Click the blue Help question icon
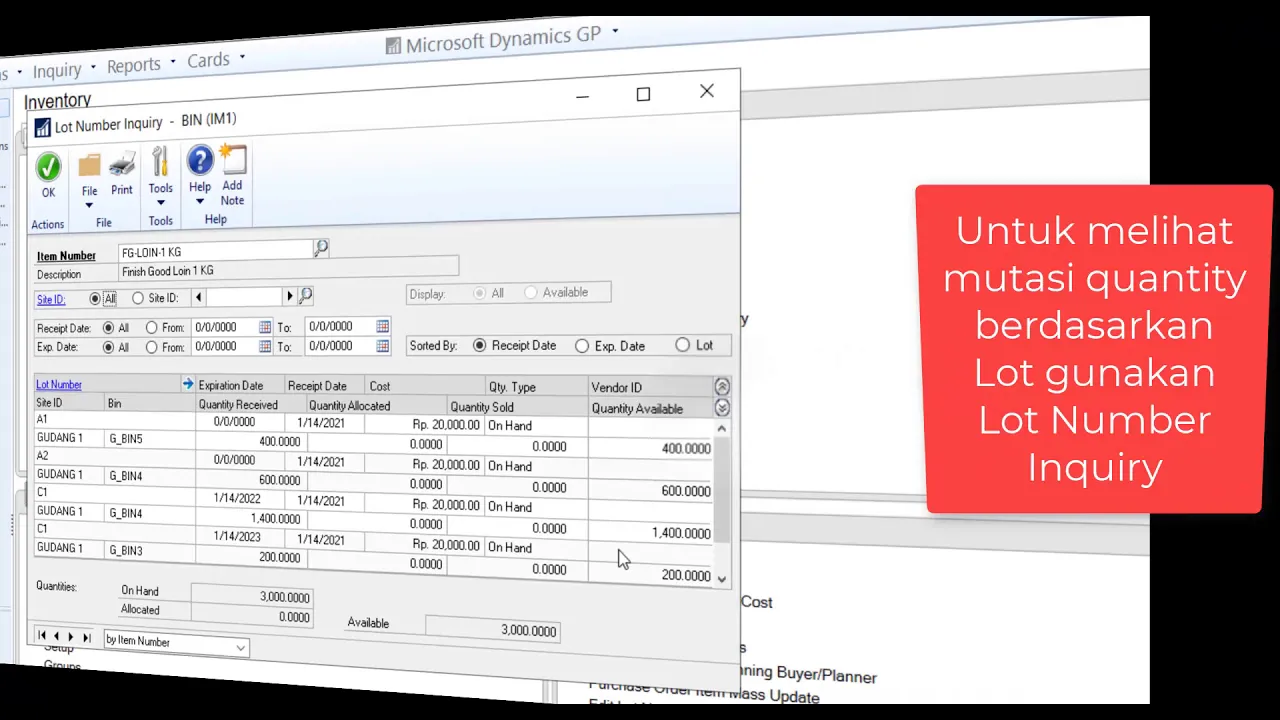This screenshot has width=1280, height=720. [x=200, y=161]
